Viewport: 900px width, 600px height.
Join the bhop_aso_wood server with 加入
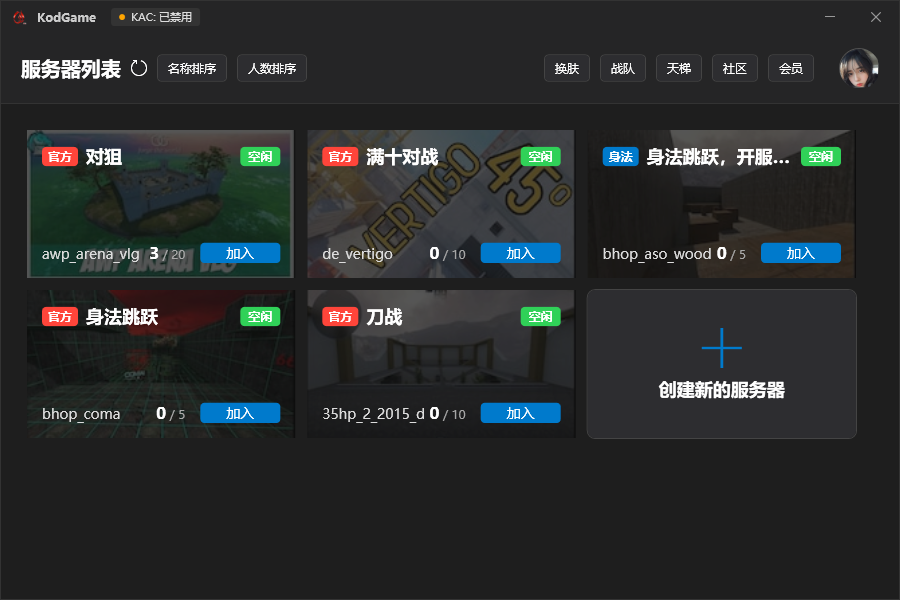click(x=800, y=253)
